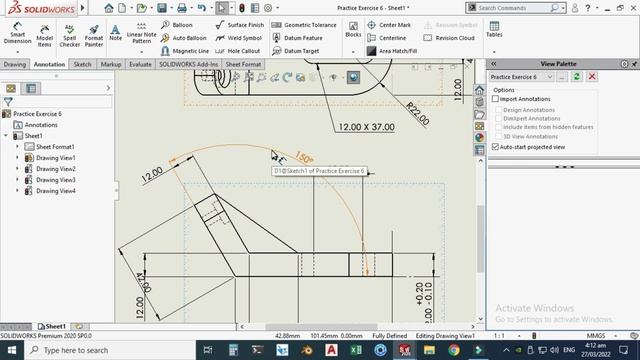Refresh the View Palette
Screen dimensions: 640x360
tap(576, 77)
